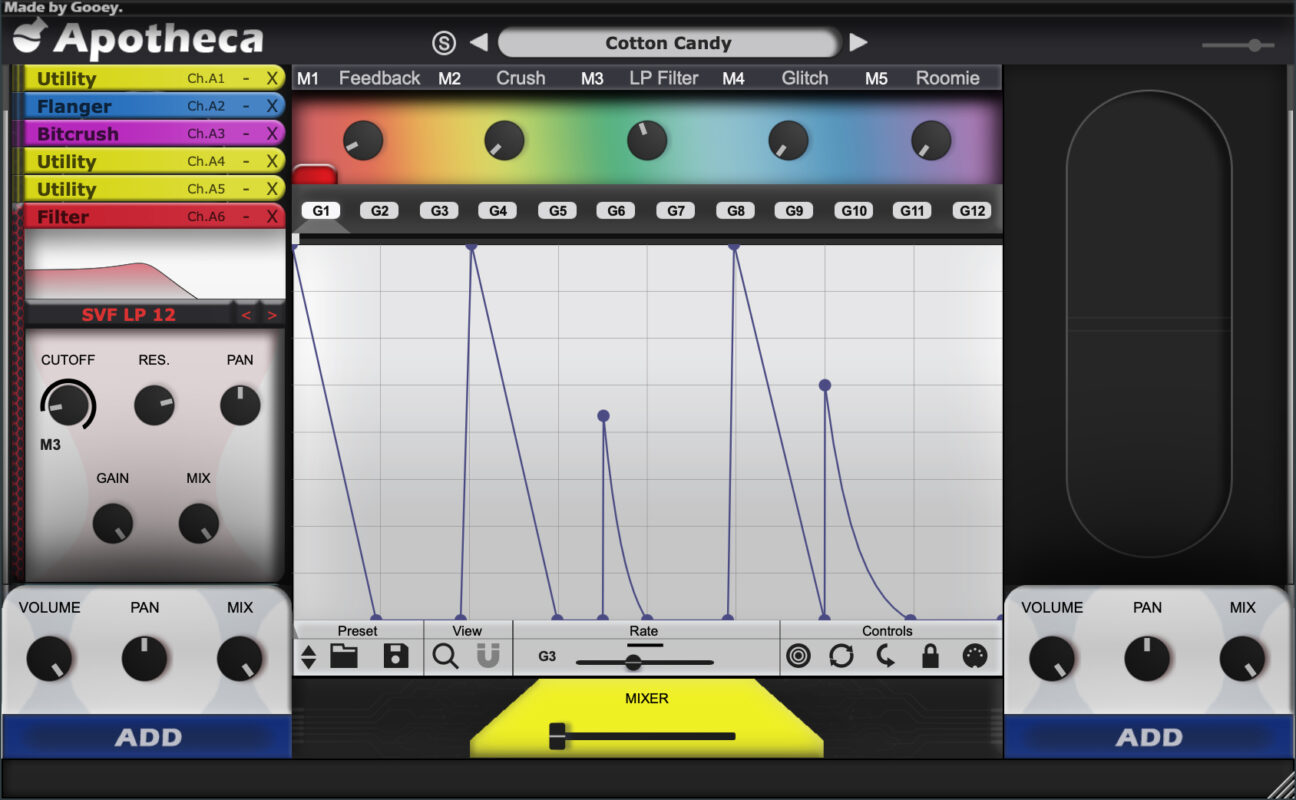Click the MIDI connector icon
1296x800 pixels.
[974, 656]
